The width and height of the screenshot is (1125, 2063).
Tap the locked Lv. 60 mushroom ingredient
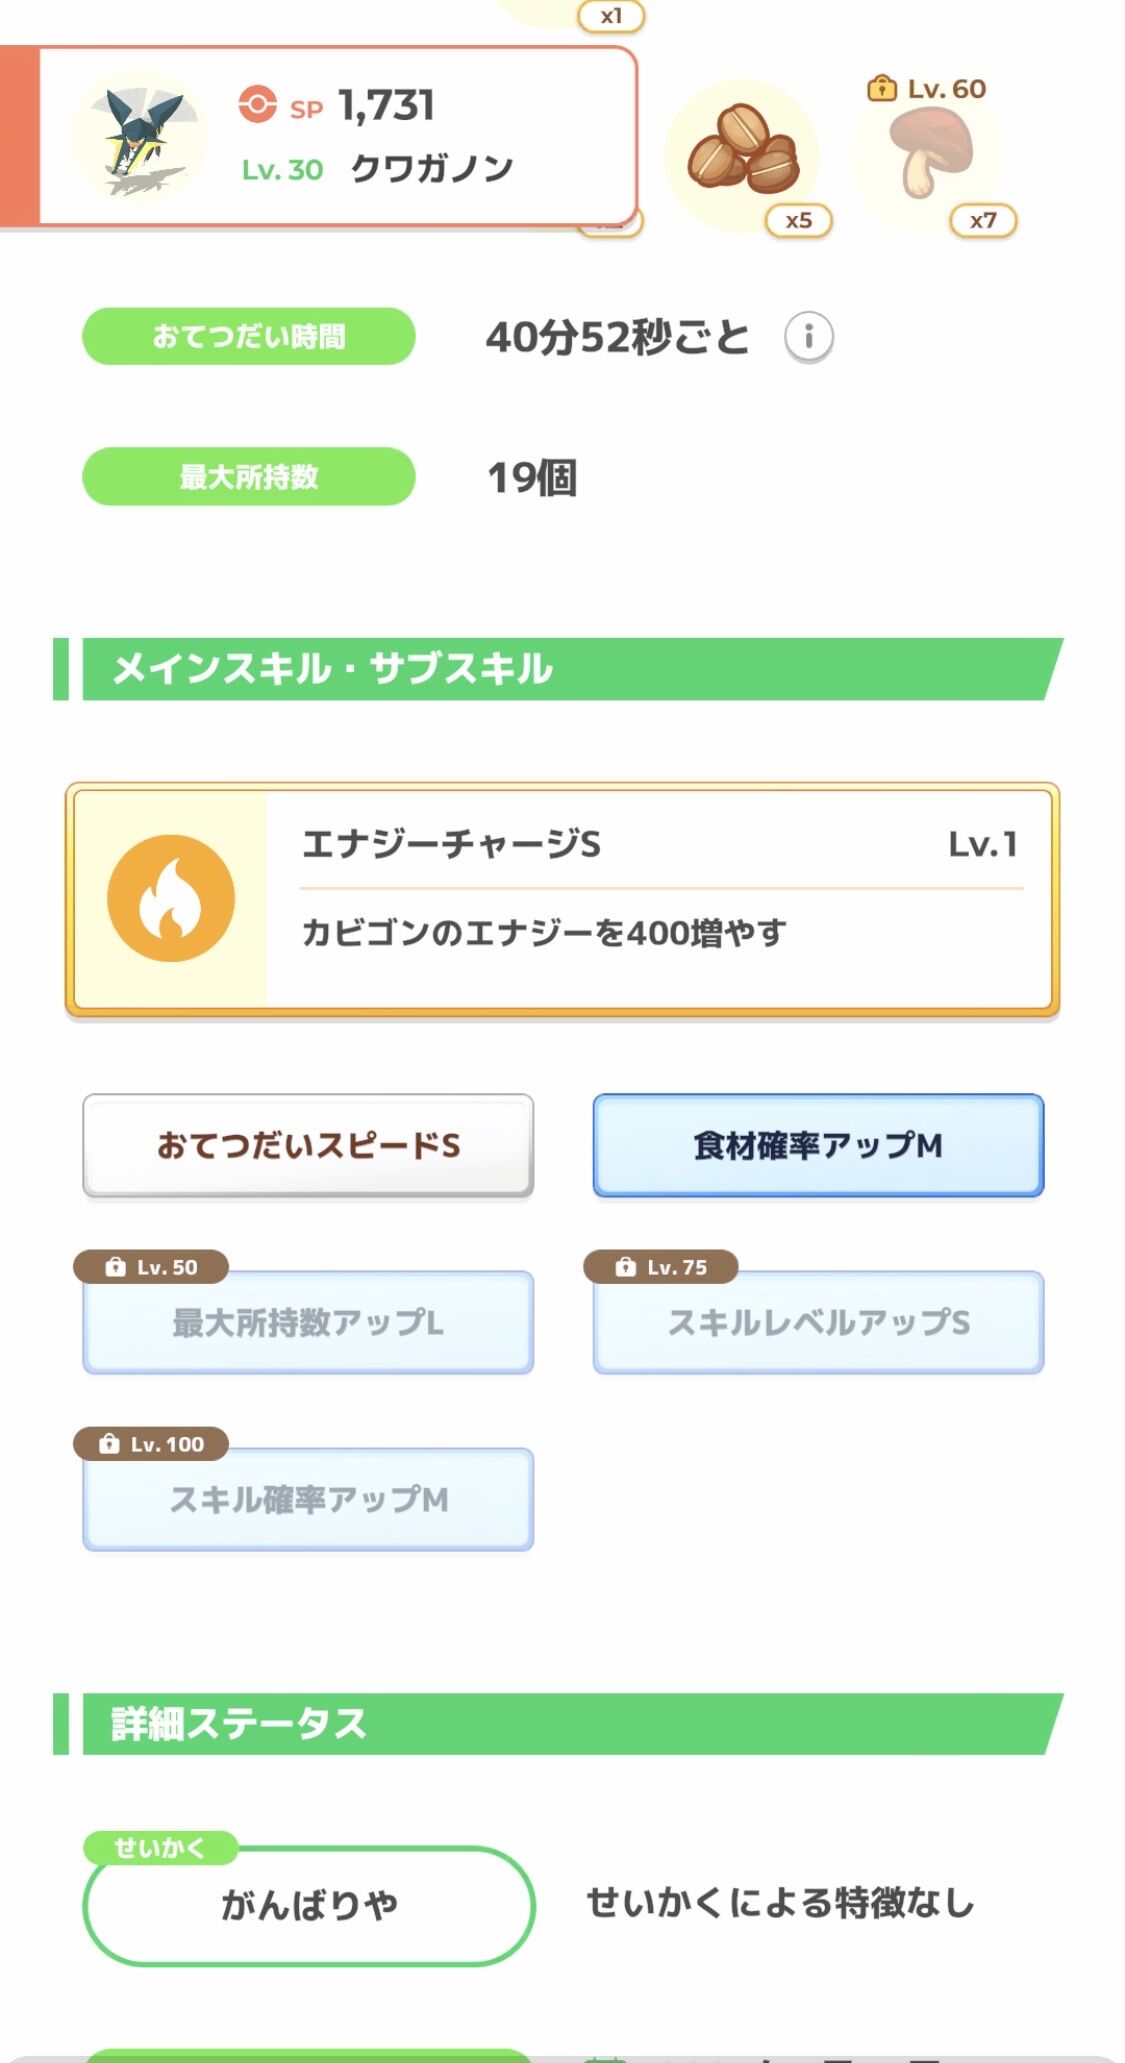928,152
